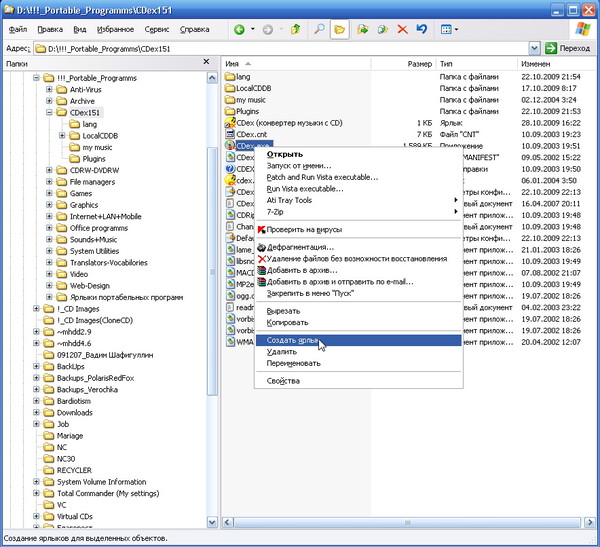Choose Добавить в архив… entry
The image size is (600, 547).
[x=358, y=270]
